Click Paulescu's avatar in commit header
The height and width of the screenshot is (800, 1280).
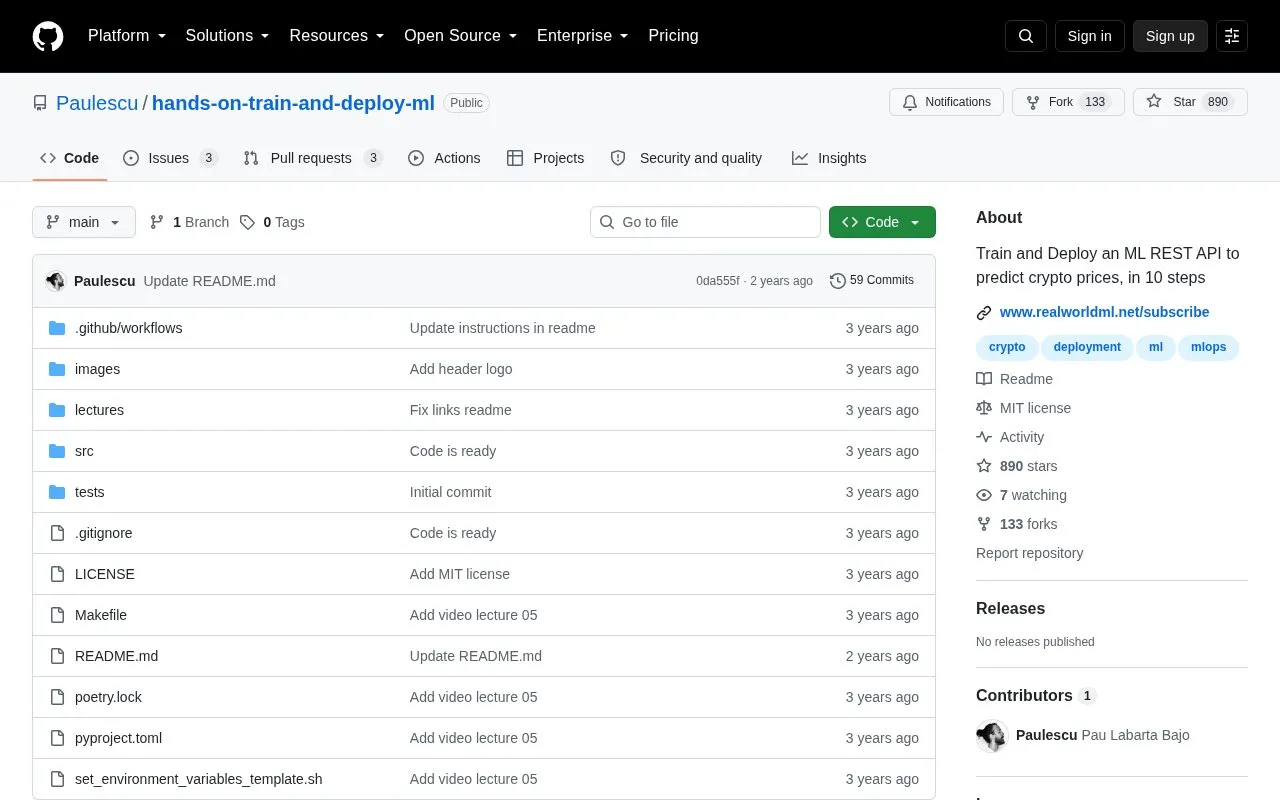point(56,281)
